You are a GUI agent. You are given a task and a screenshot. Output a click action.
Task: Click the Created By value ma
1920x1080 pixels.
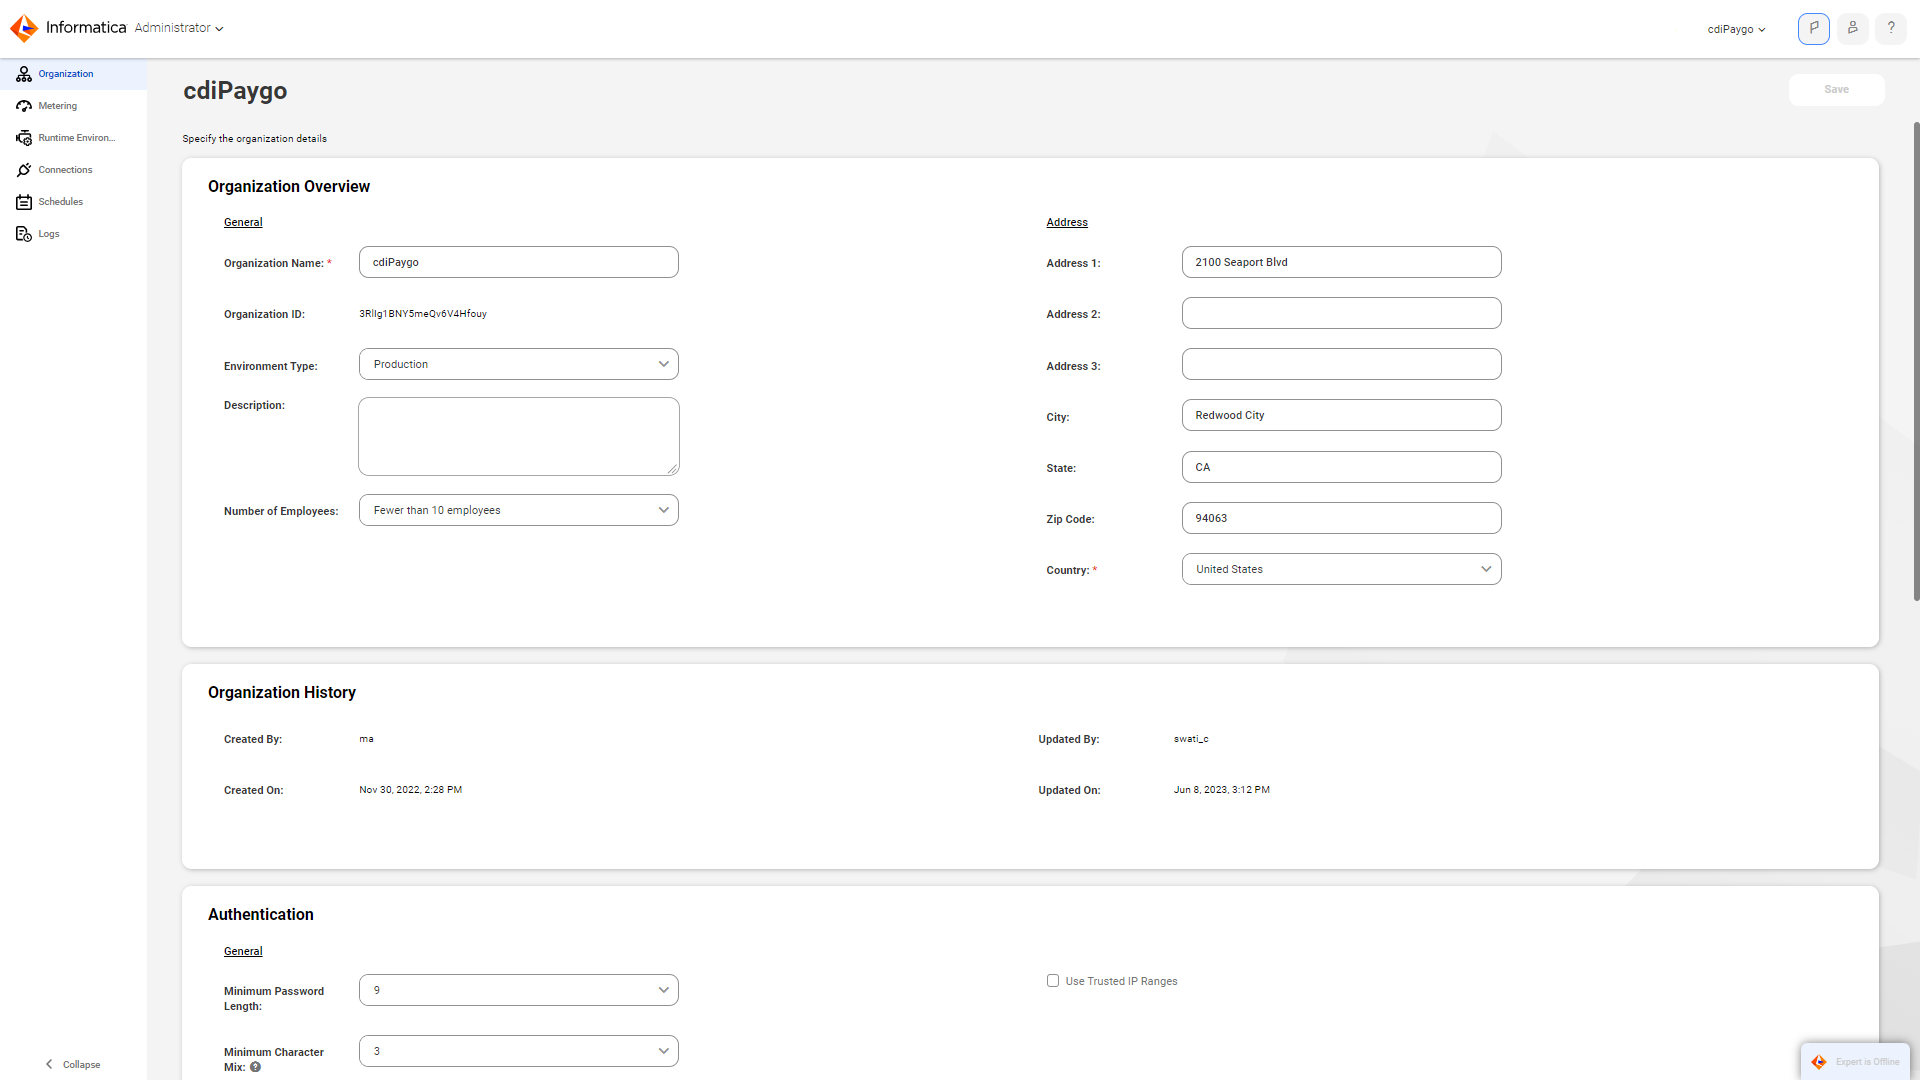[366, 739]
